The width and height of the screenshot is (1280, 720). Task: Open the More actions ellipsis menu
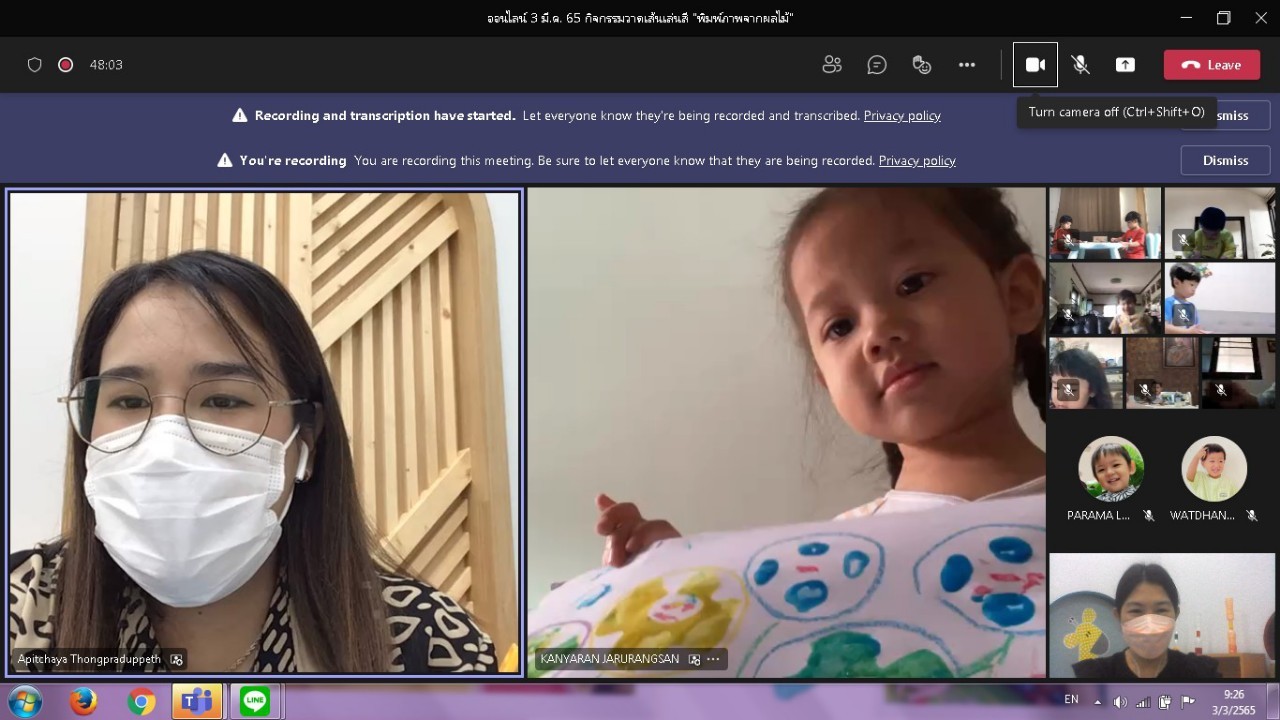tap(966, 65)
